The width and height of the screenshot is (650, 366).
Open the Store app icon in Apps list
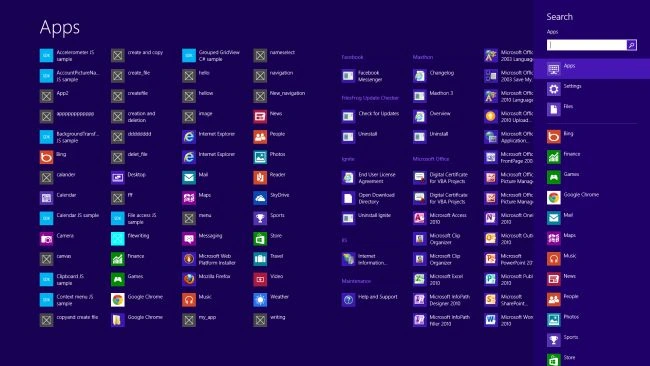260,239
